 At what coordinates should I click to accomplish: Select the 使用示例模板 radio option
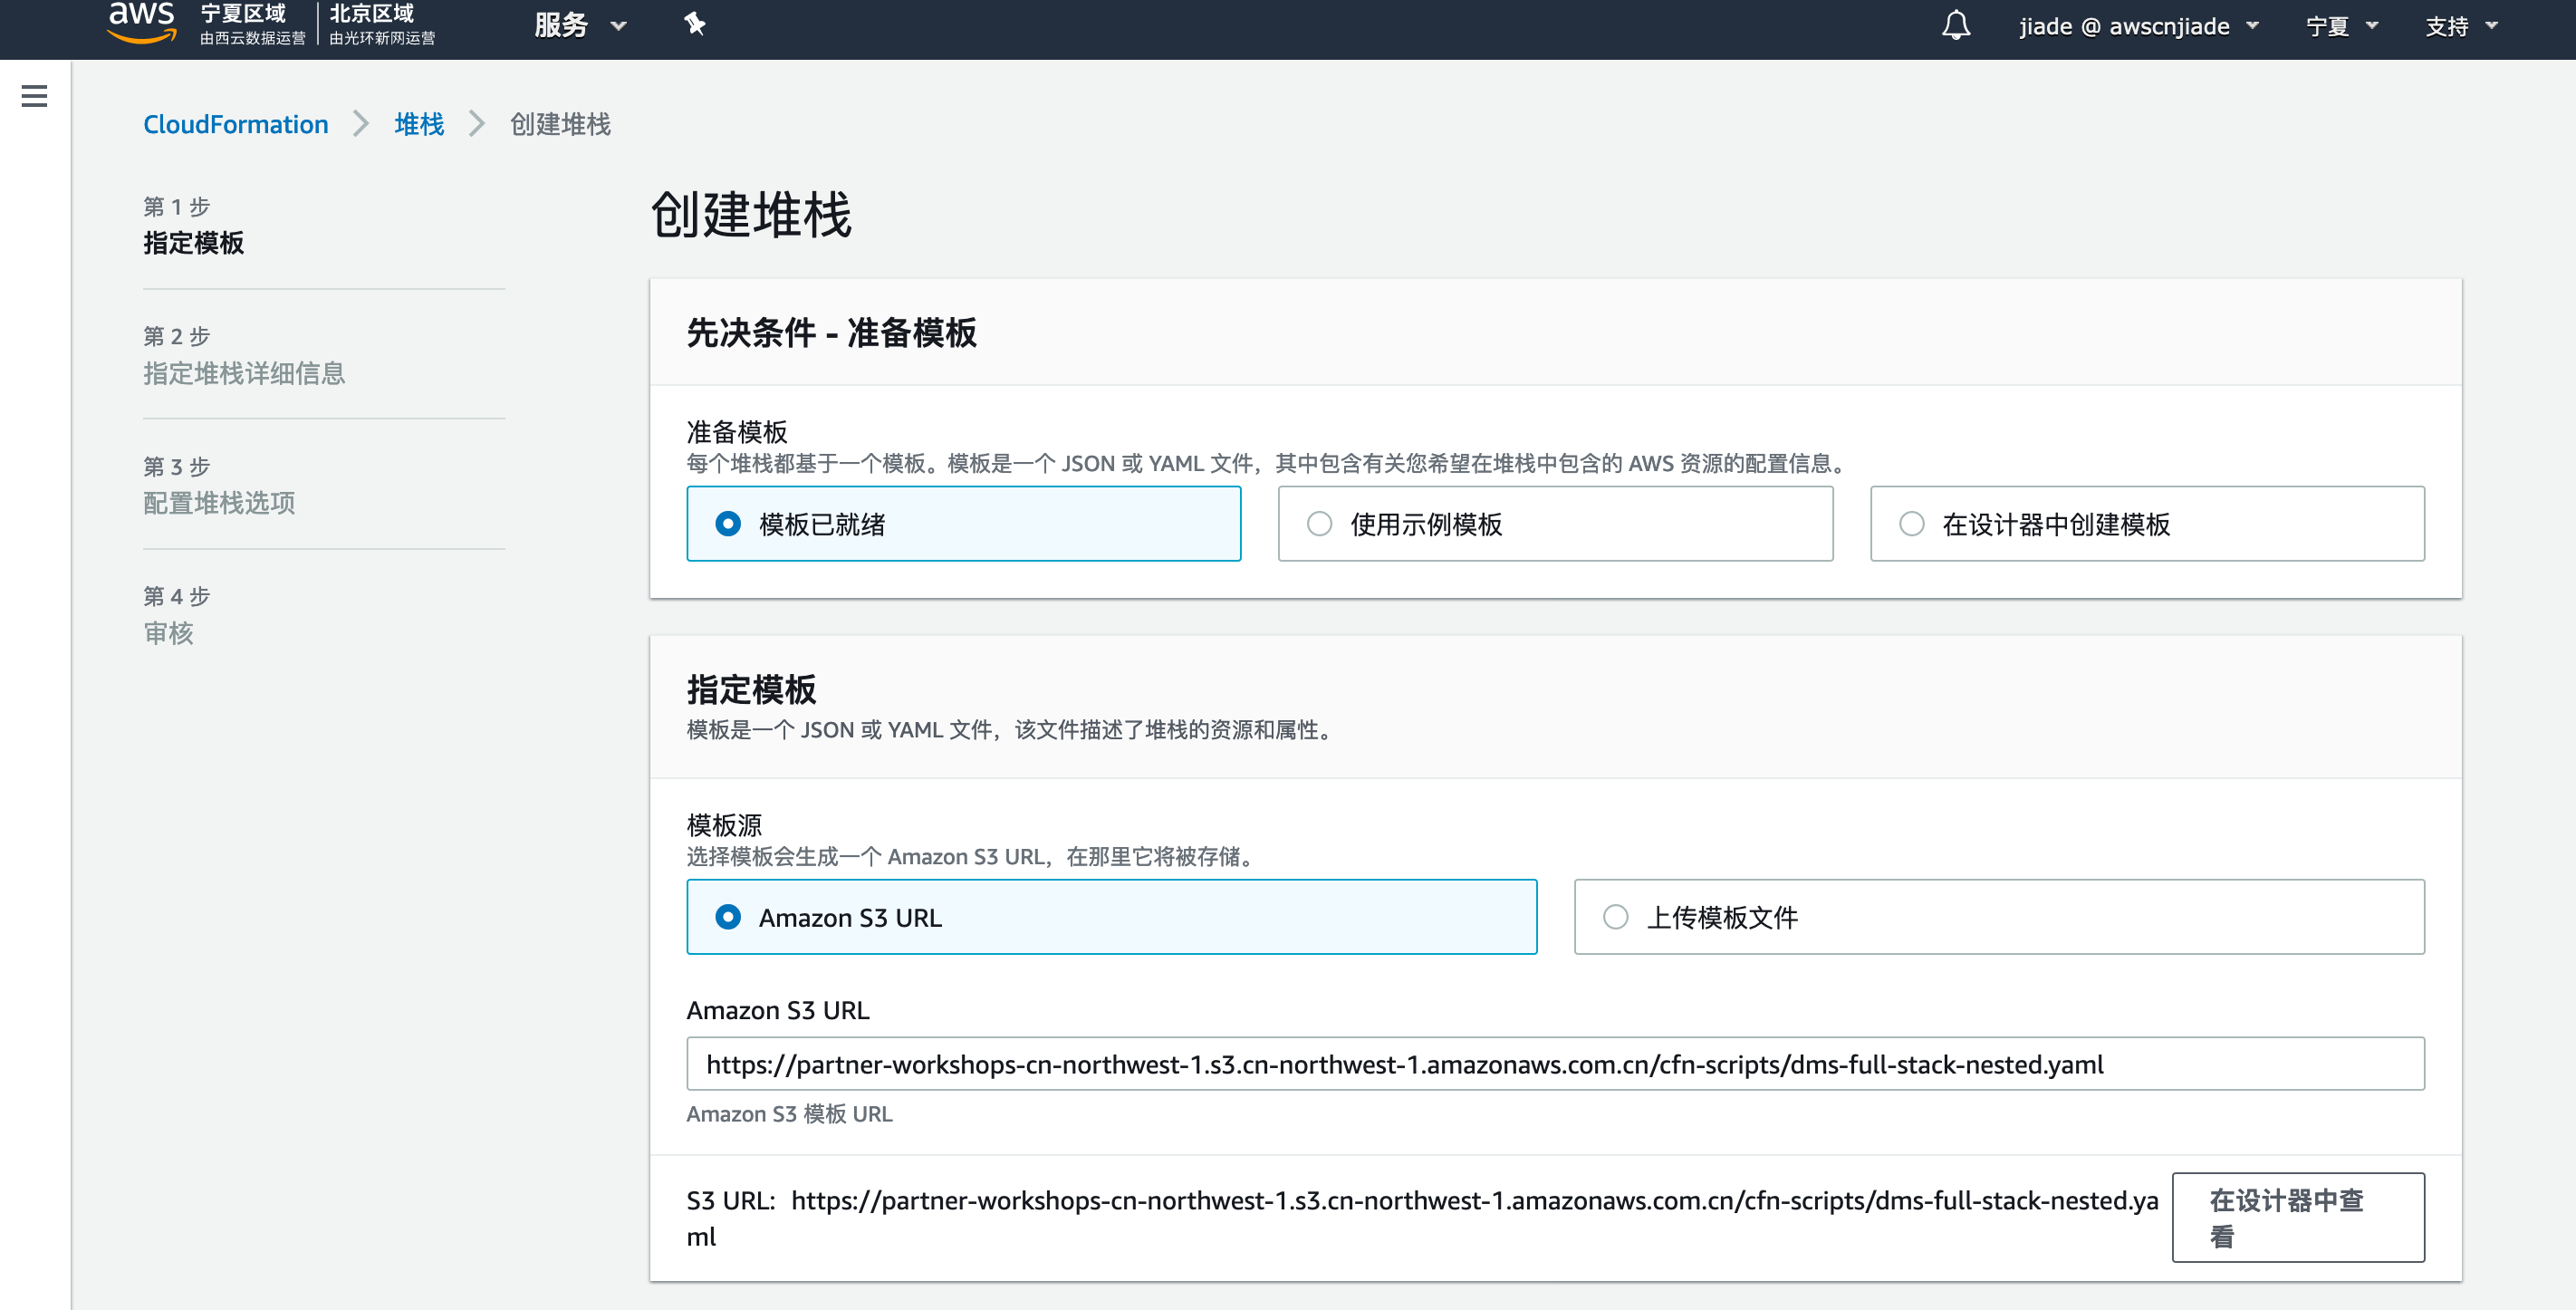(x=1319, y=524)
